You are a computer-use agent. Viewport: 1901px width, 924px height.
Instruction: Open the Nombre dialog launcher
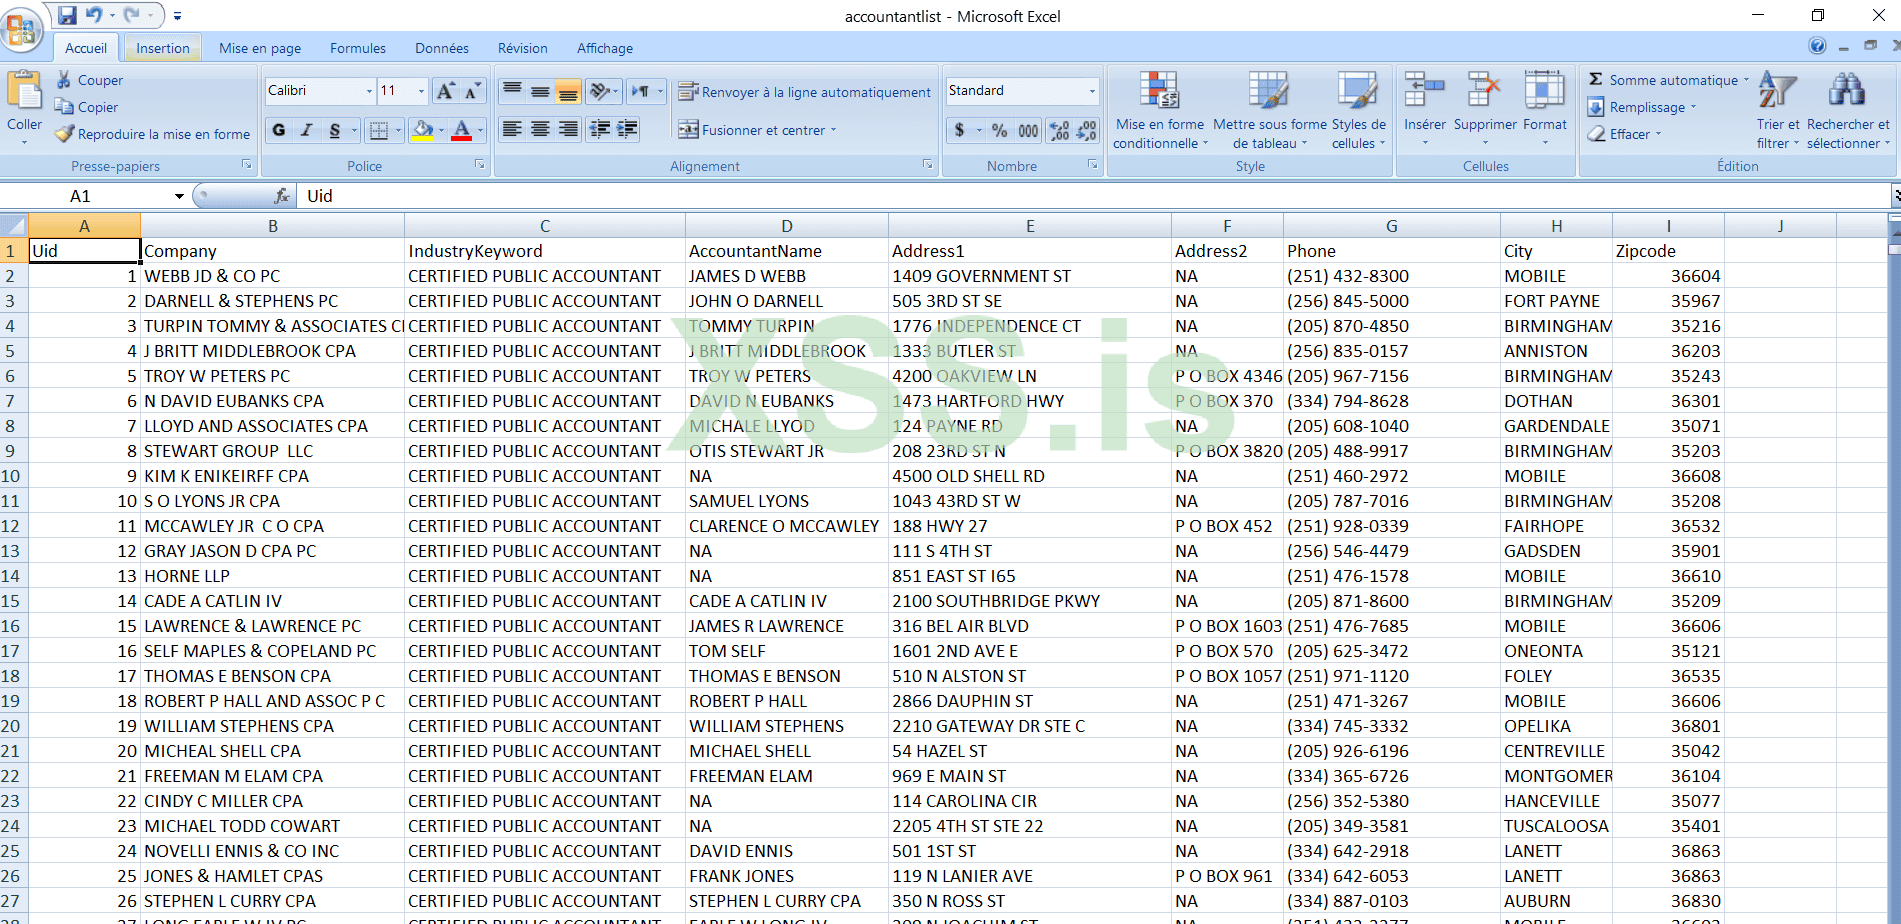coord(1093,165)
